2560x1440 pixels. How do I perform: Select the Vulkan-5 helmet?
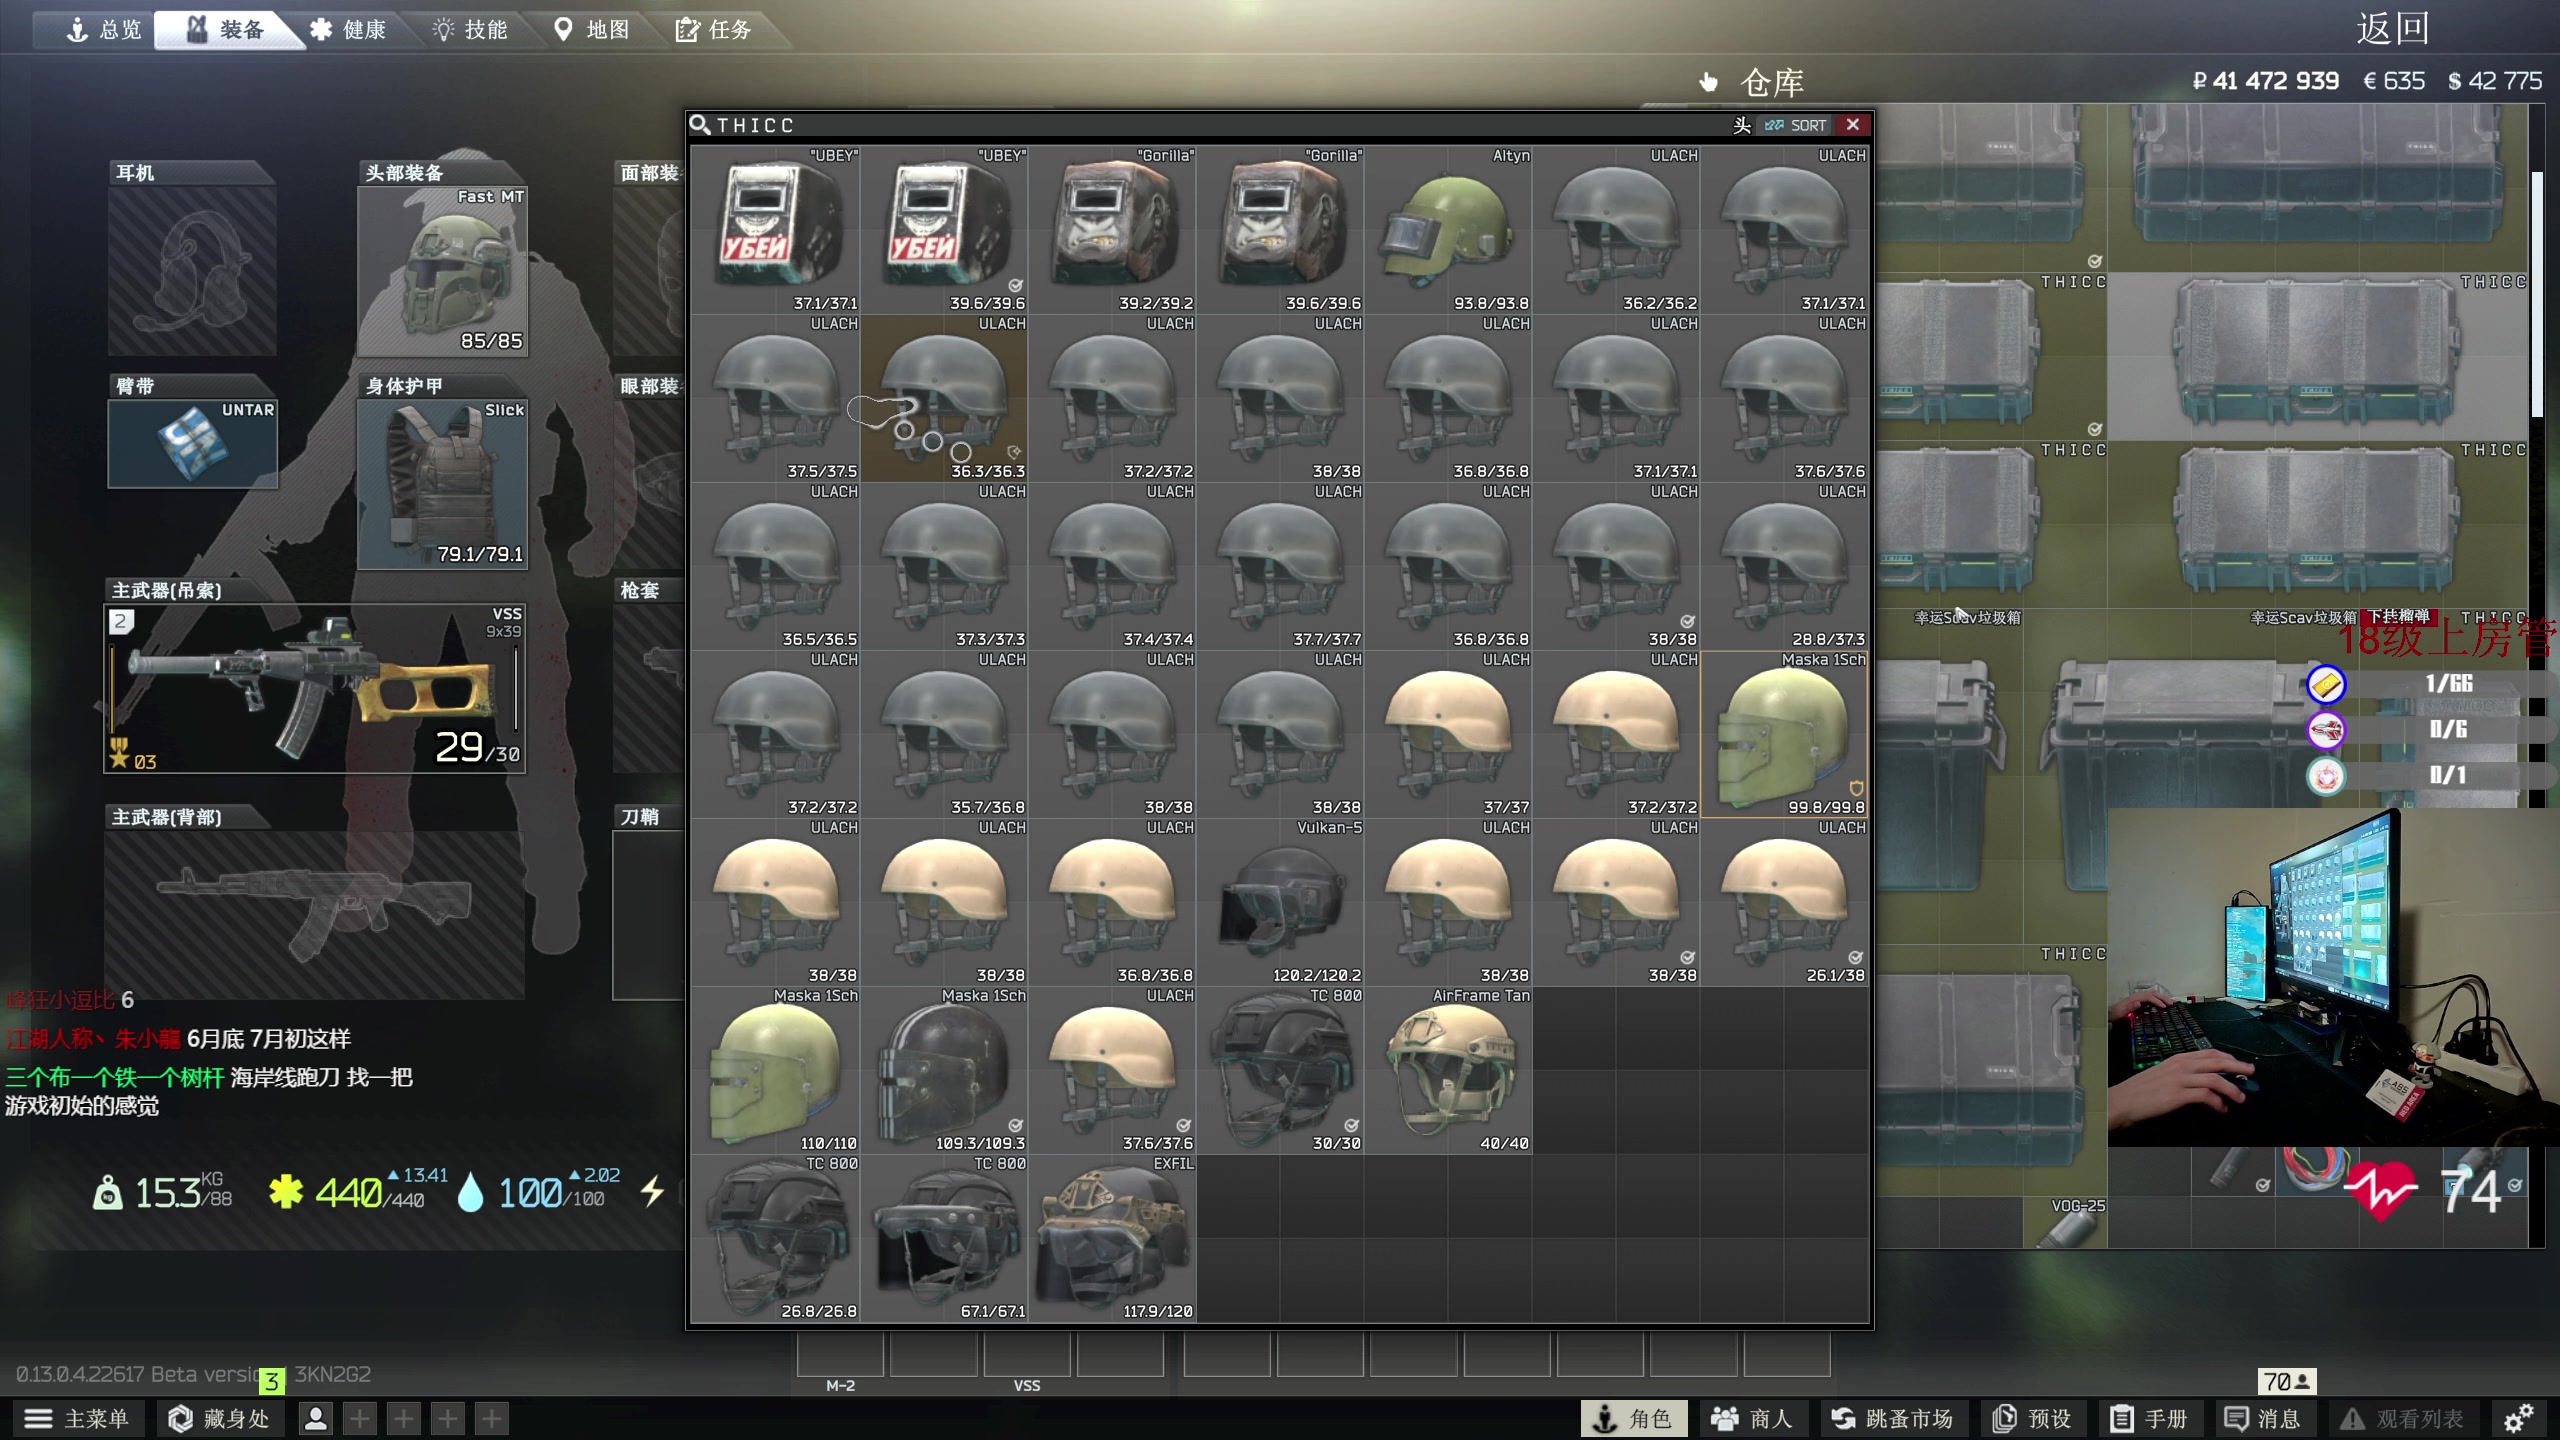pyautogui.click(x=1280, y=902)
